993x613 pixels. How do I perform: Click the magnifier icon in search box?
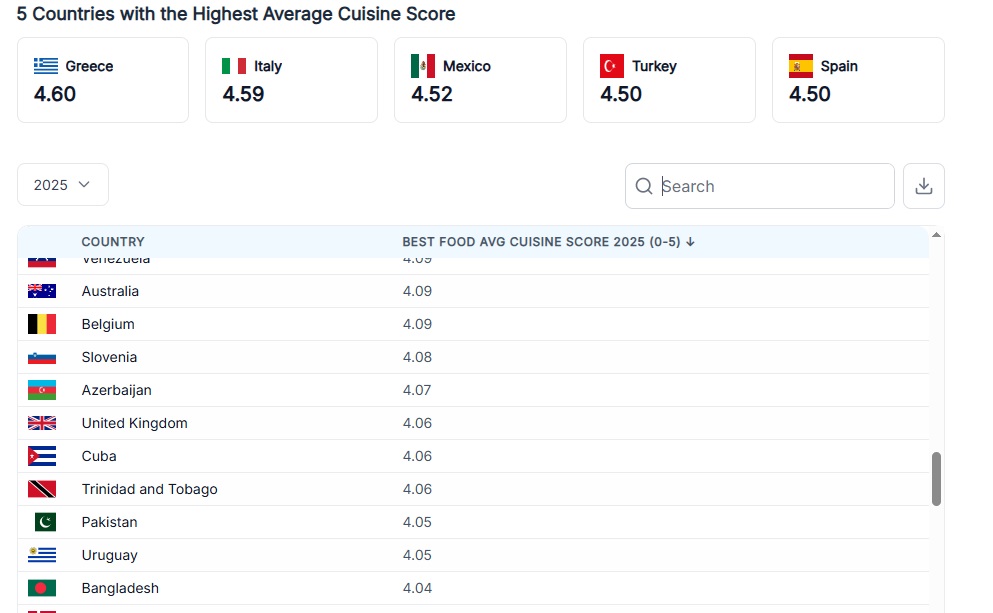click(x=644, y=186)
